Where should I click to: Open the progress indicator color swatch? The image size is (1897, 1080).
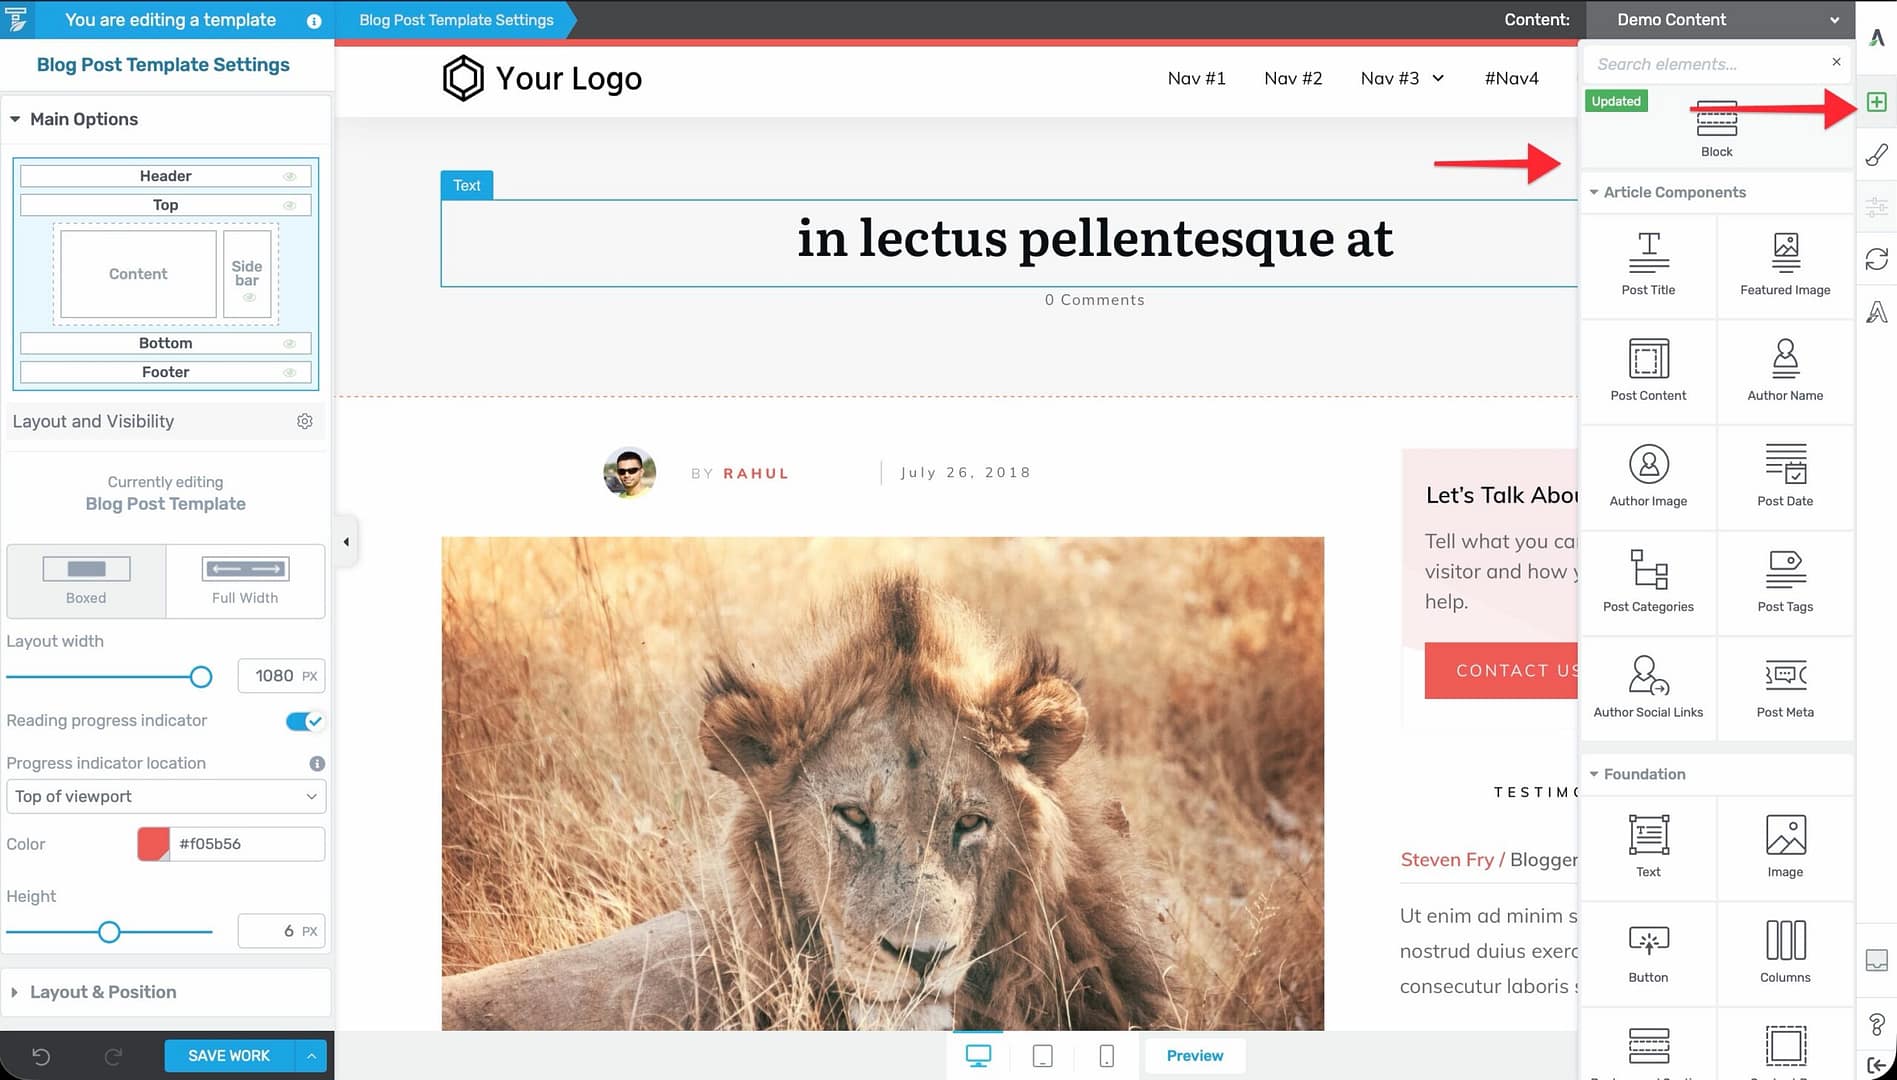(153, 844)
